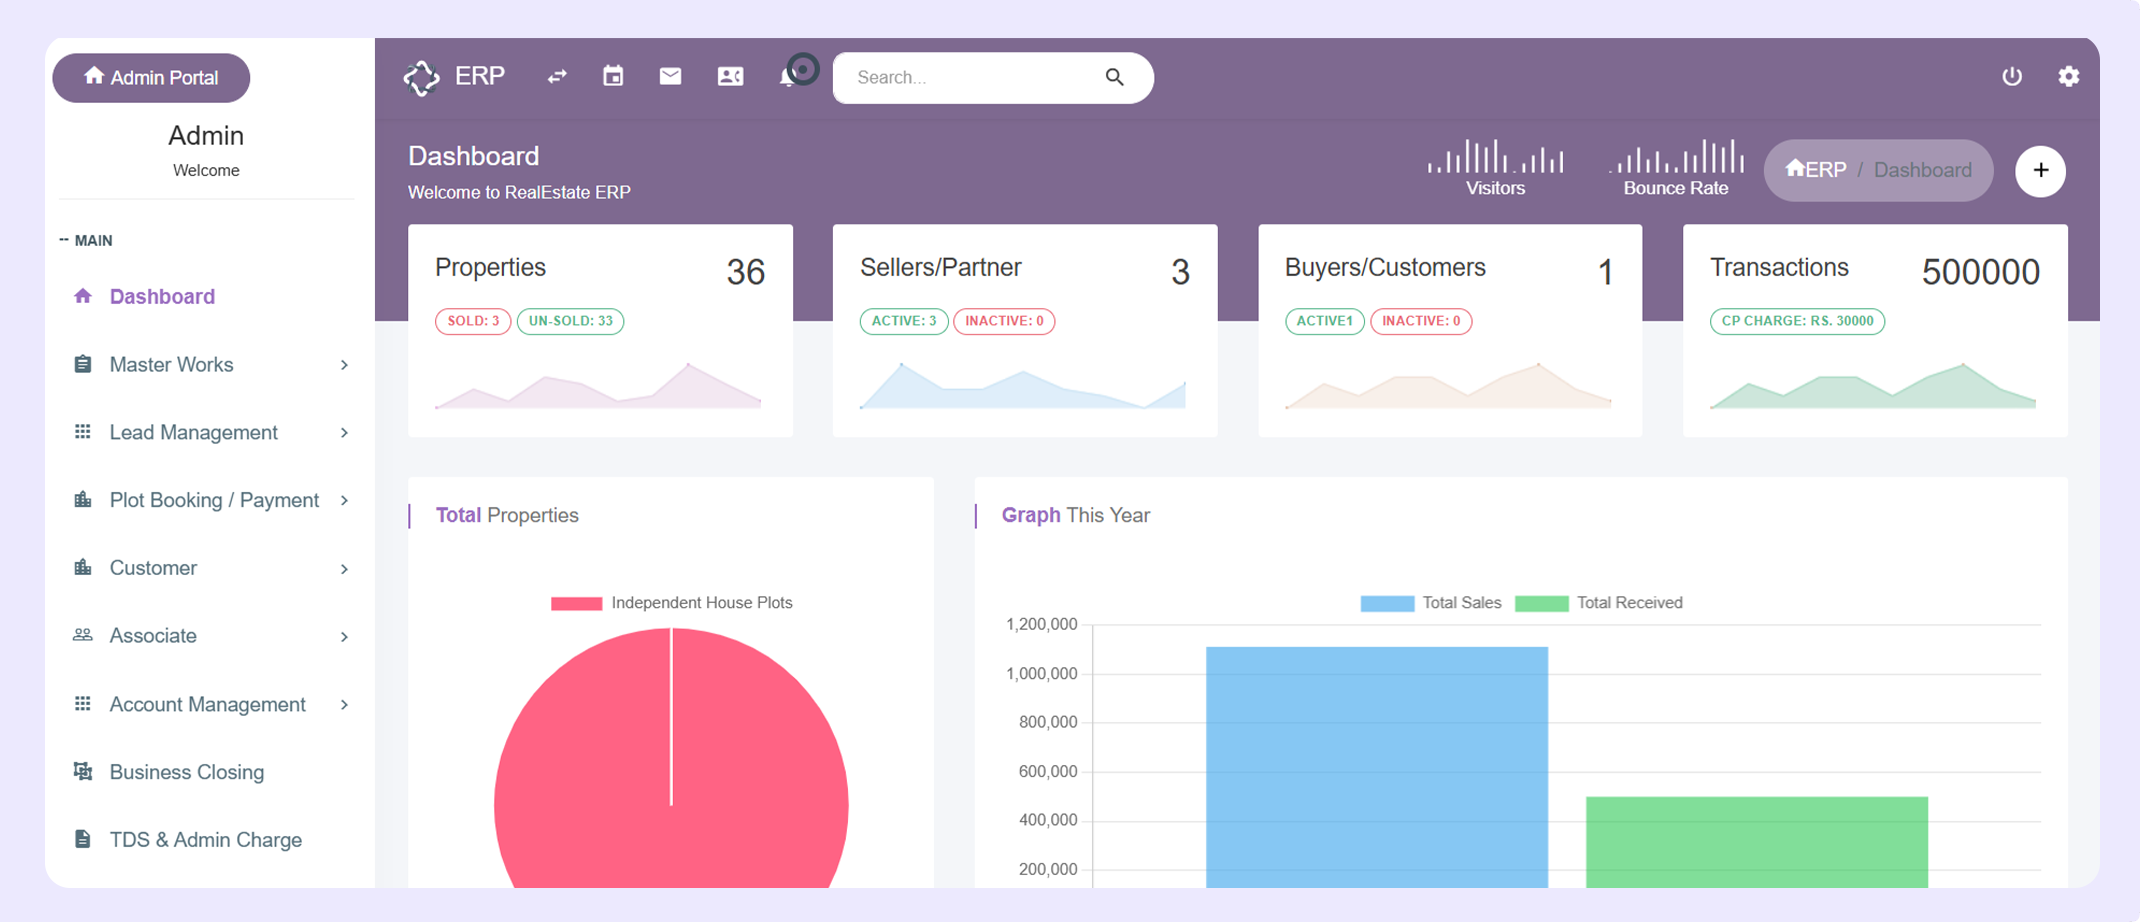Click the round plus button

click(x=2040, y=171)
